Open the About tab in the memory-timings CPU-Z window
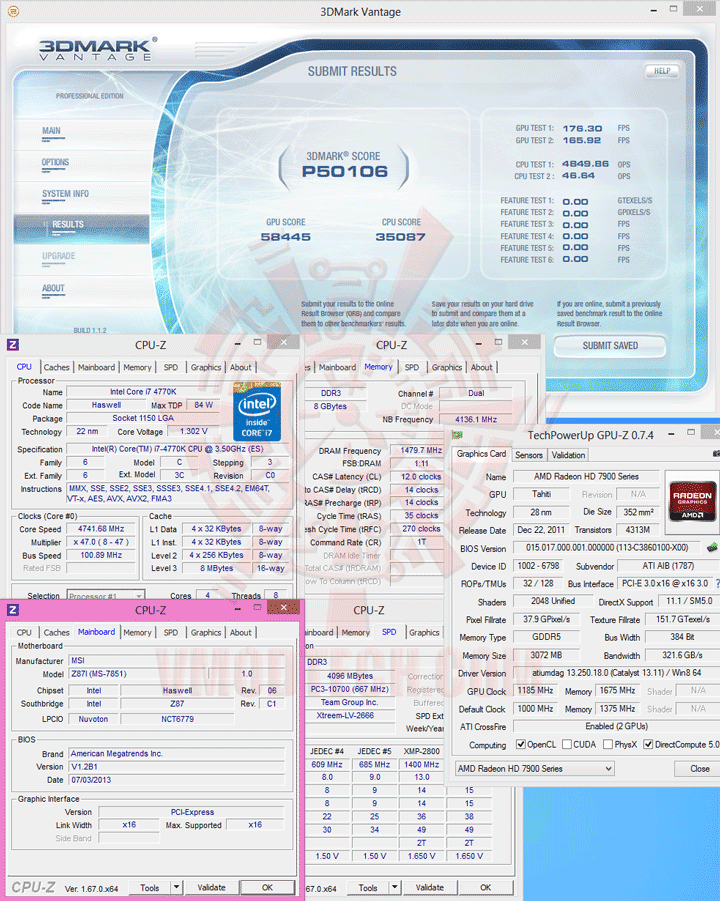This screenshot has height=901, width=720. 482,367
